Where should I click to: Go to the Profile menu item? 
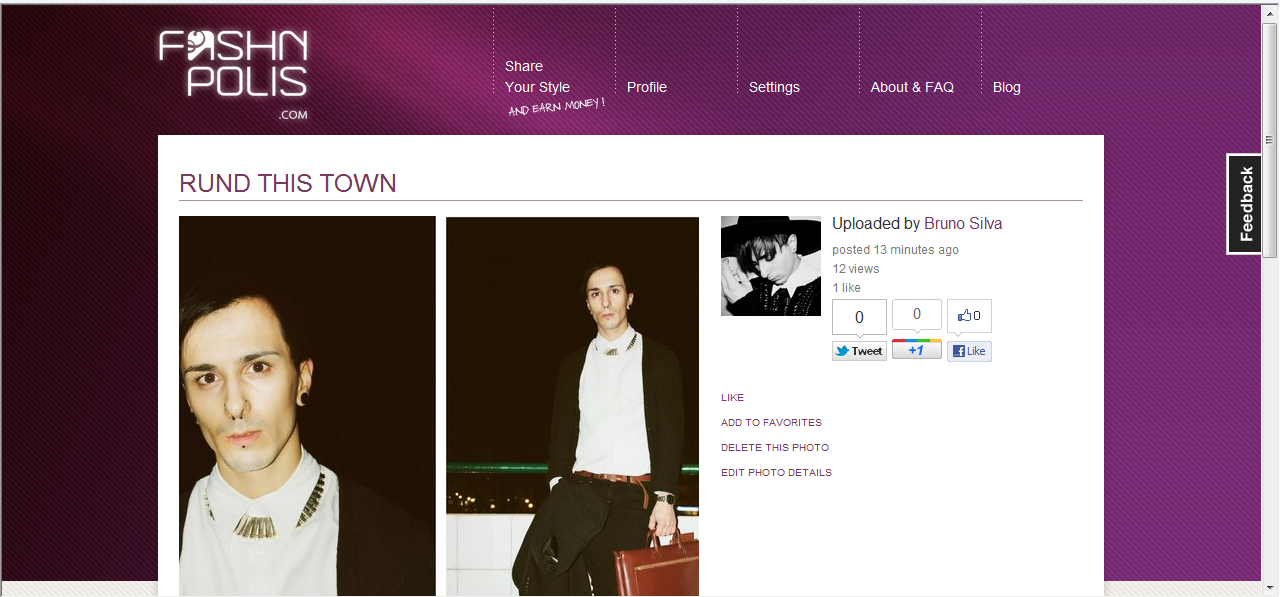[x=647, y=87]
